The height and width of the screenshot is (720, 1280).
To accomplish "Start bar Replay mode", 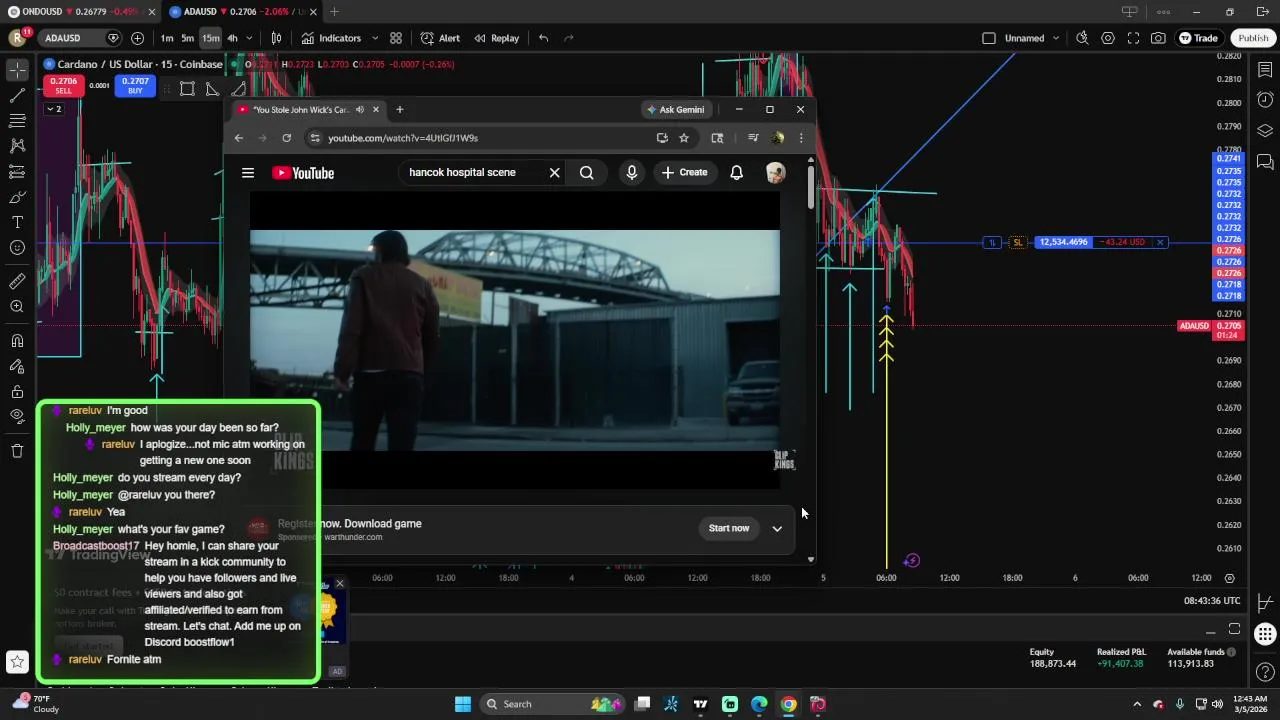I will point(496,38).
